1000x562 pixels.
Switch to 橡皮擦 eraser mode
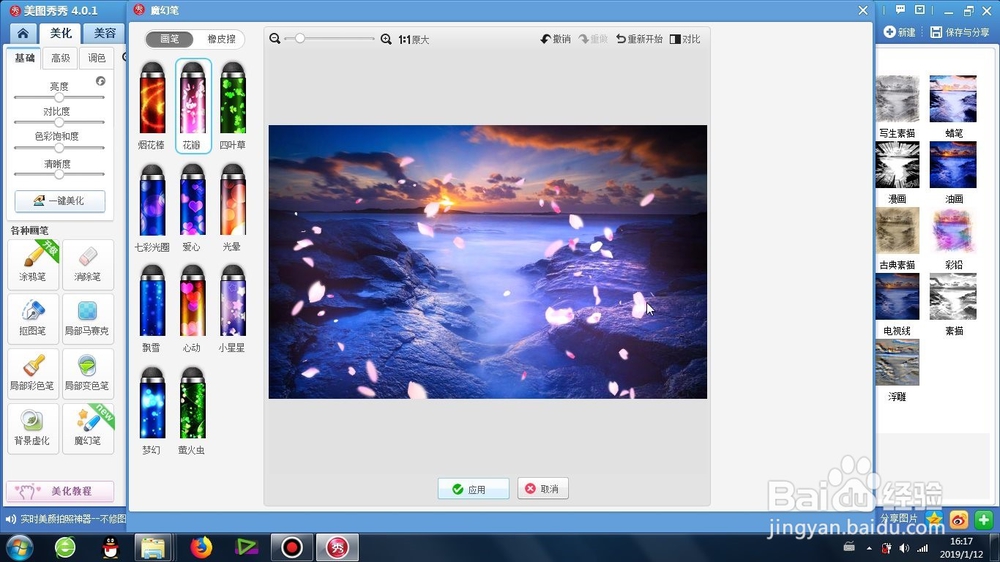click(x=221, y=39)
